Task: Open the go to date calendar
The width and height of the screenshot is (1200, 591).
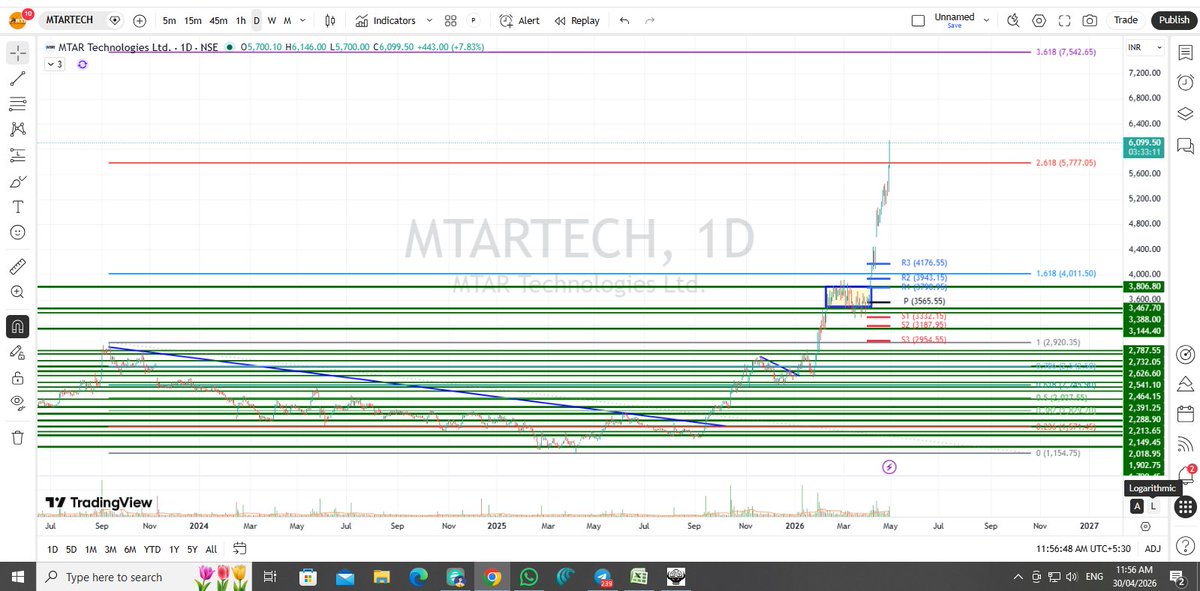Action: (x=240, y=549)
